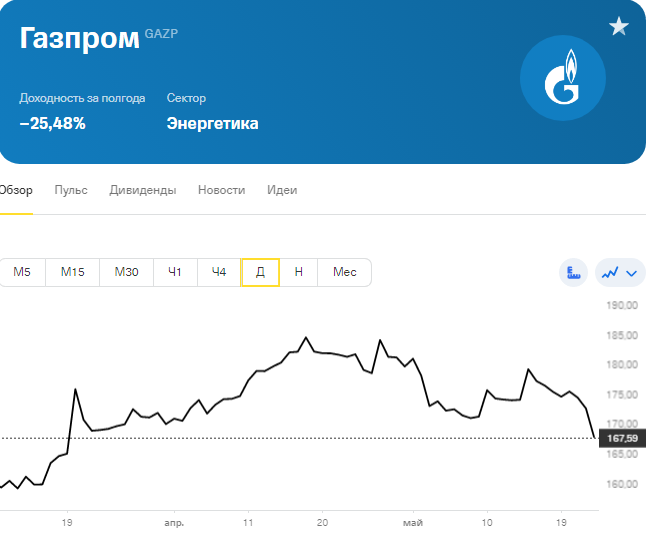Click the 11 date axis label
Viewport: 647px width, 539px height.
coord(248,522)
